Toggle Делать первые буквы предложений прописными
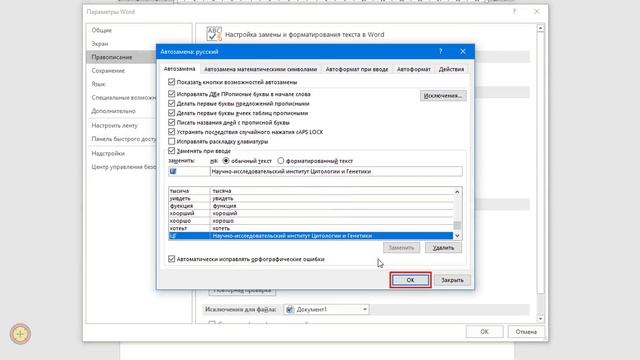Screen dimensions: 640x360 click(171, 103)
